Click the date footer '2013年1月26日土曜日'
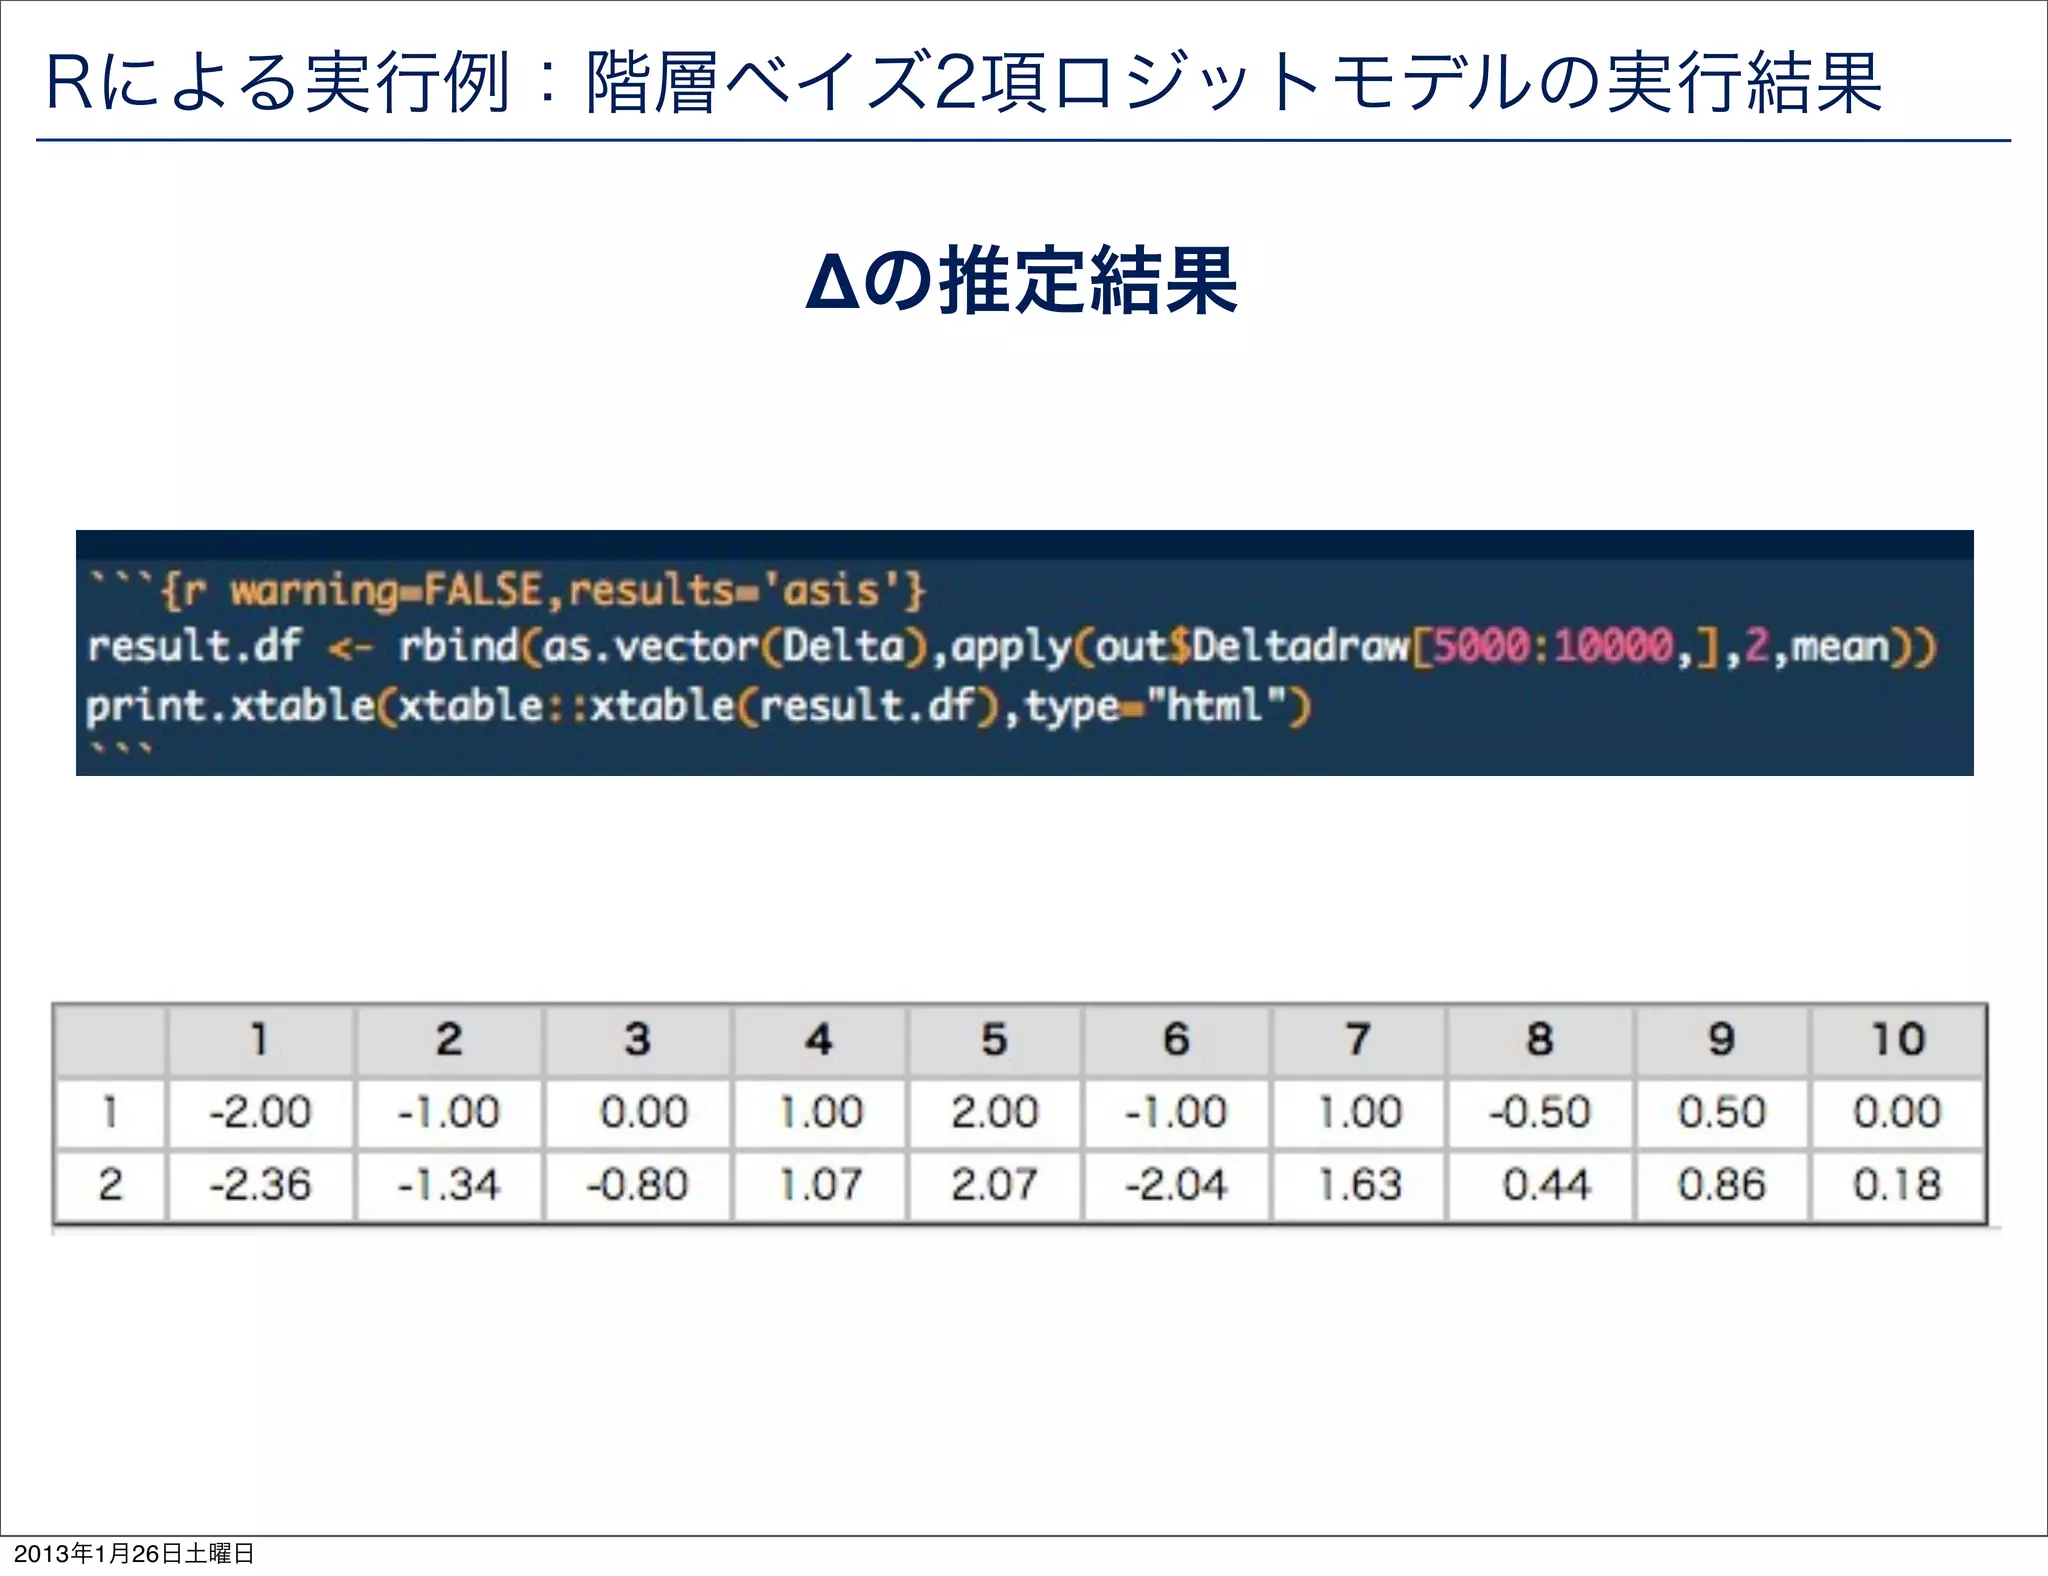The height and width of the screenshot is (1576, 2048). (134, 1553)
